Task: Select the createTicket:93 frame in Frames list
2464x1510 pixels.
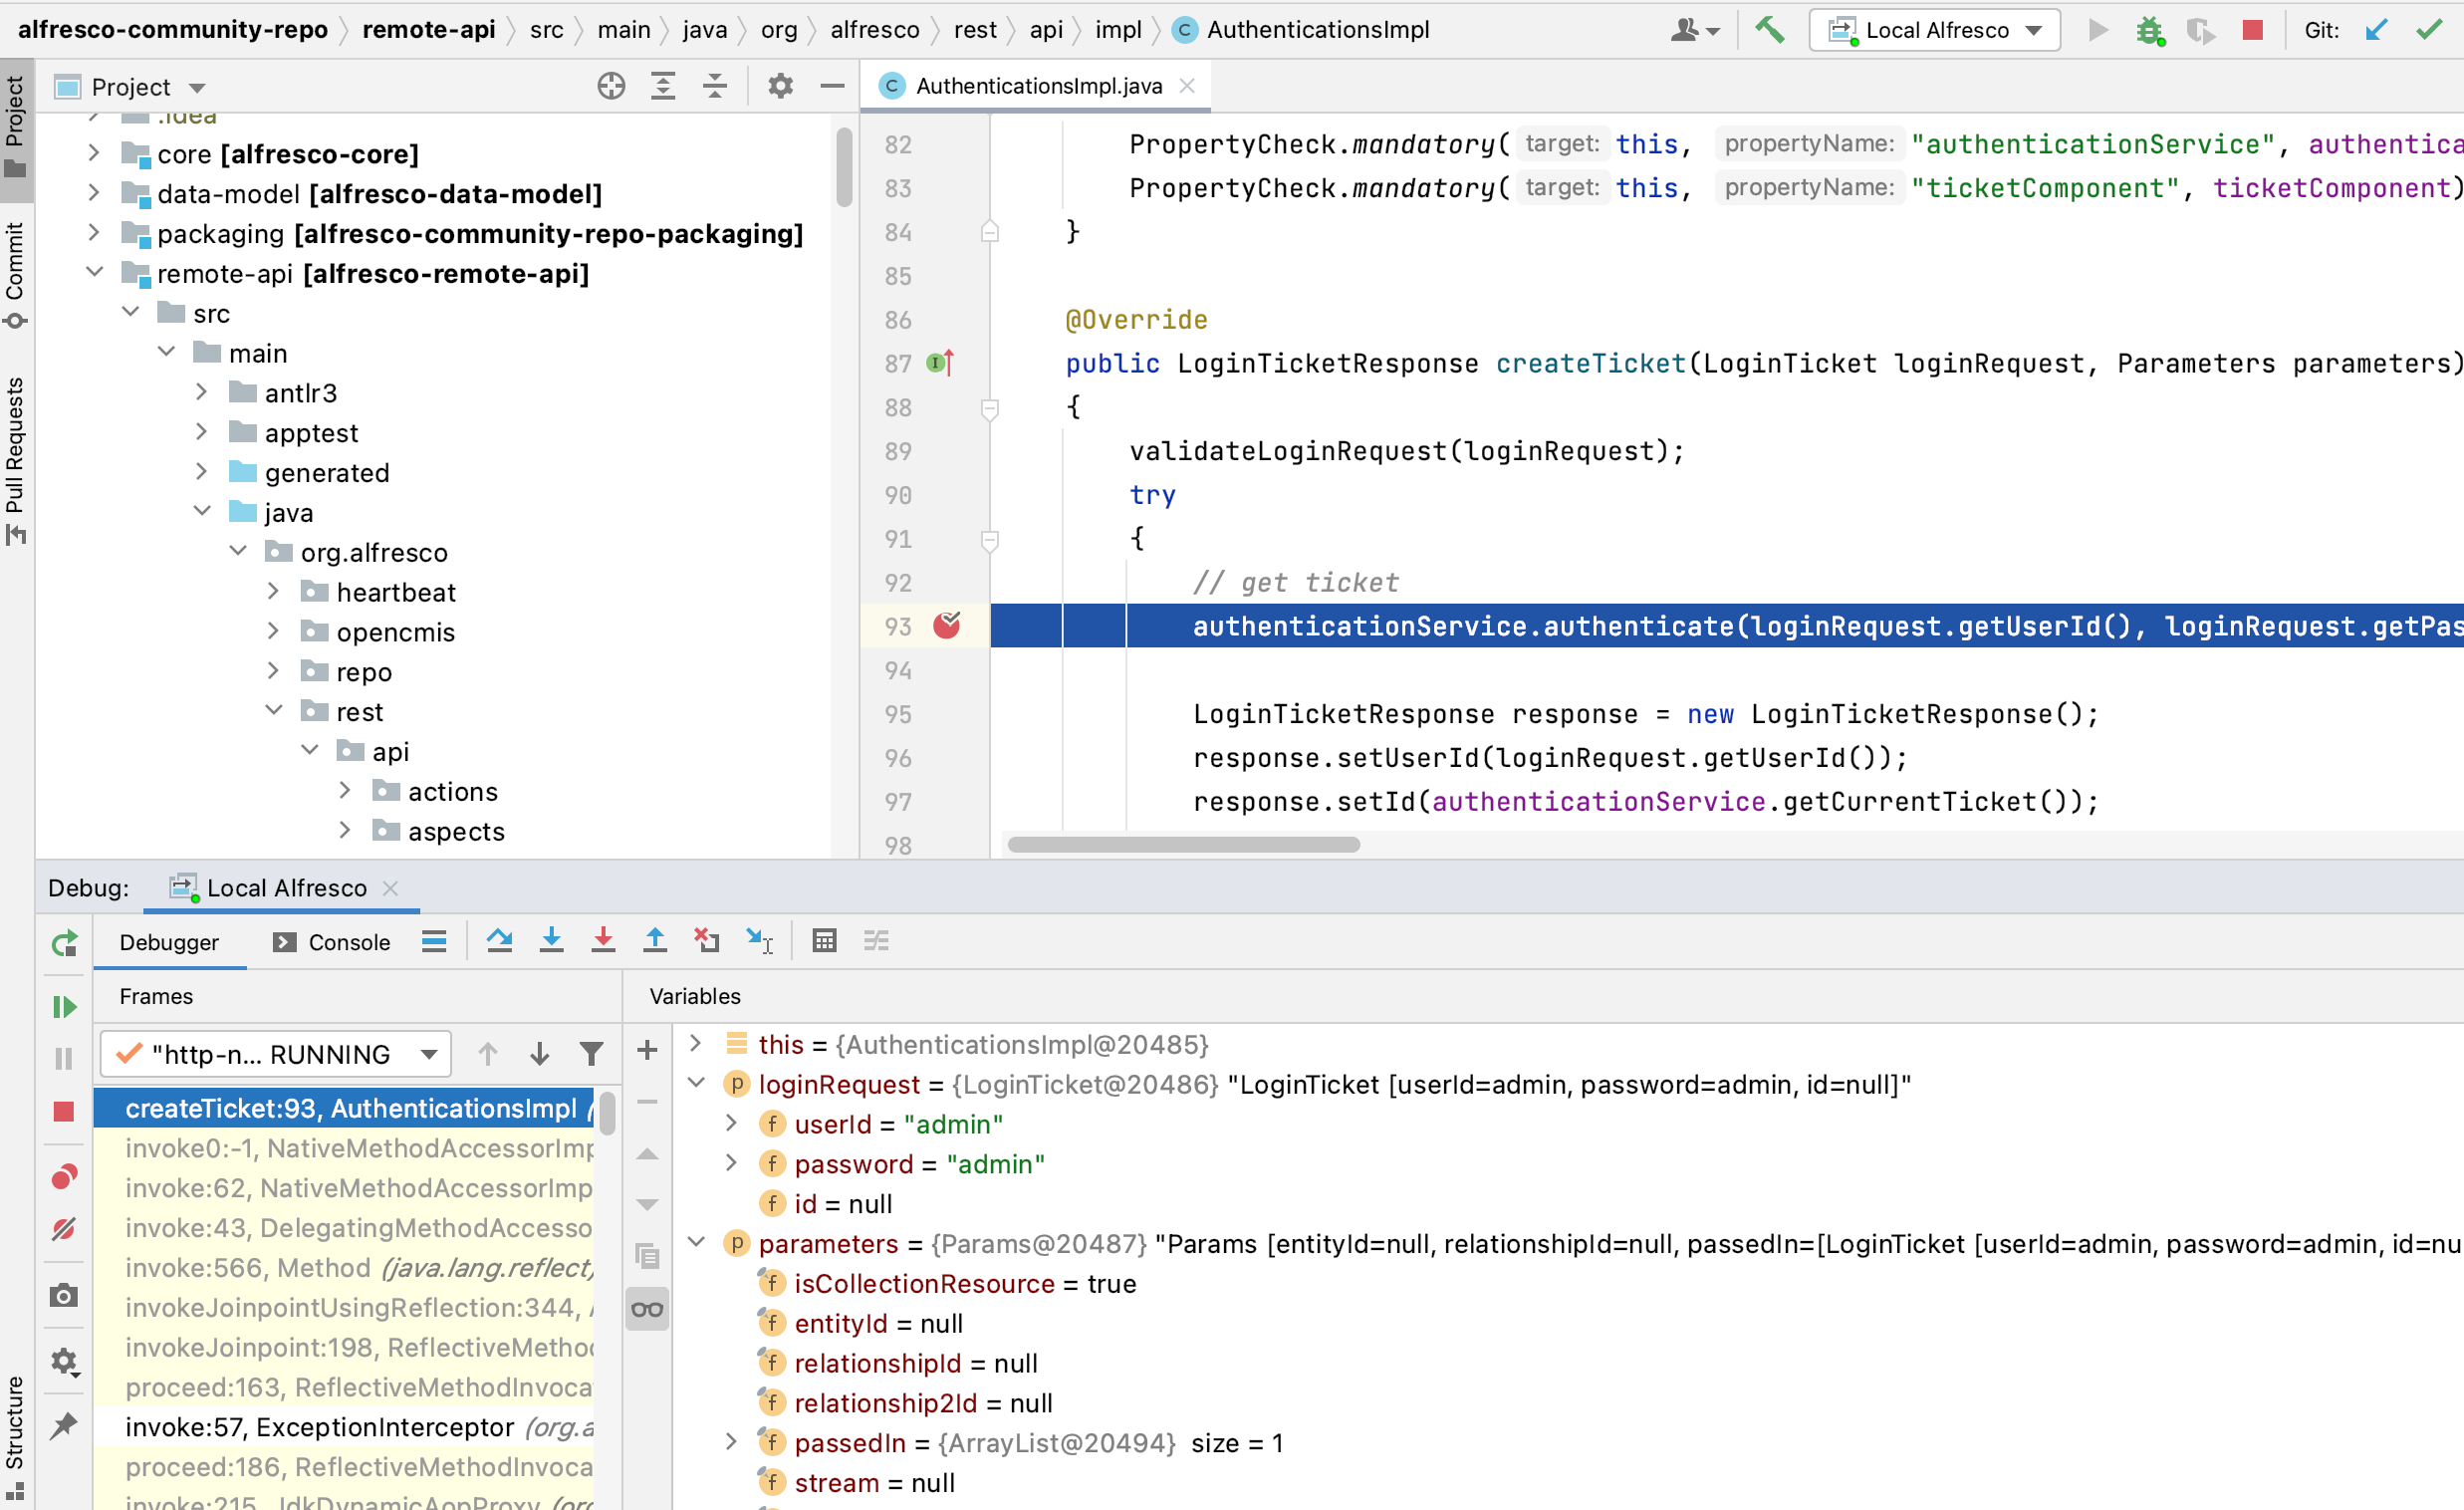Action: click(350, 1108)
